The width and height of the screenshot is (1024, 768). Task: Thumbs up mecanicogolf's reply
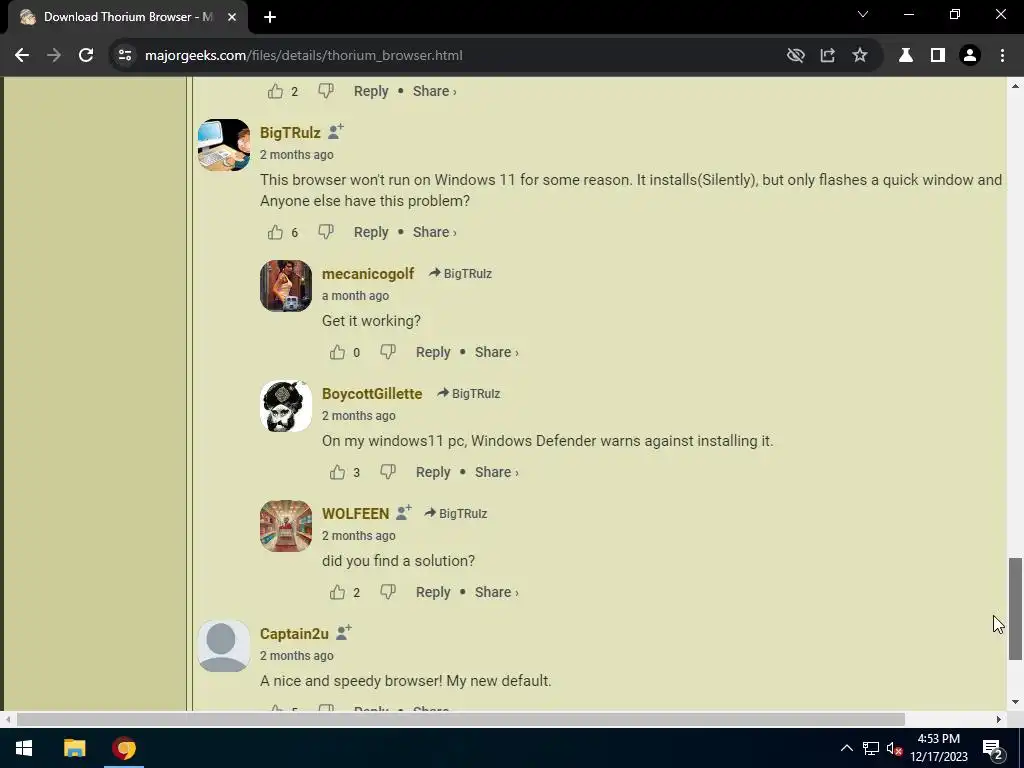click(337, 352)
